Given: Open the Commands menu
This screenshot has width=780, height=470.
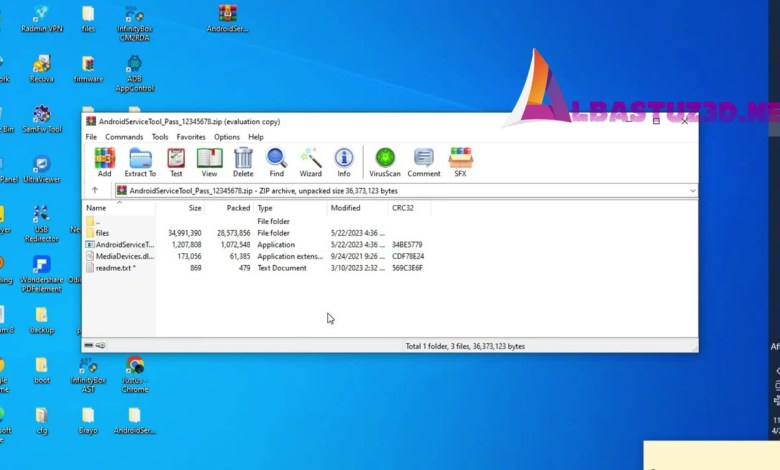Looking at the screenshot, I should [x=124, y=137].
